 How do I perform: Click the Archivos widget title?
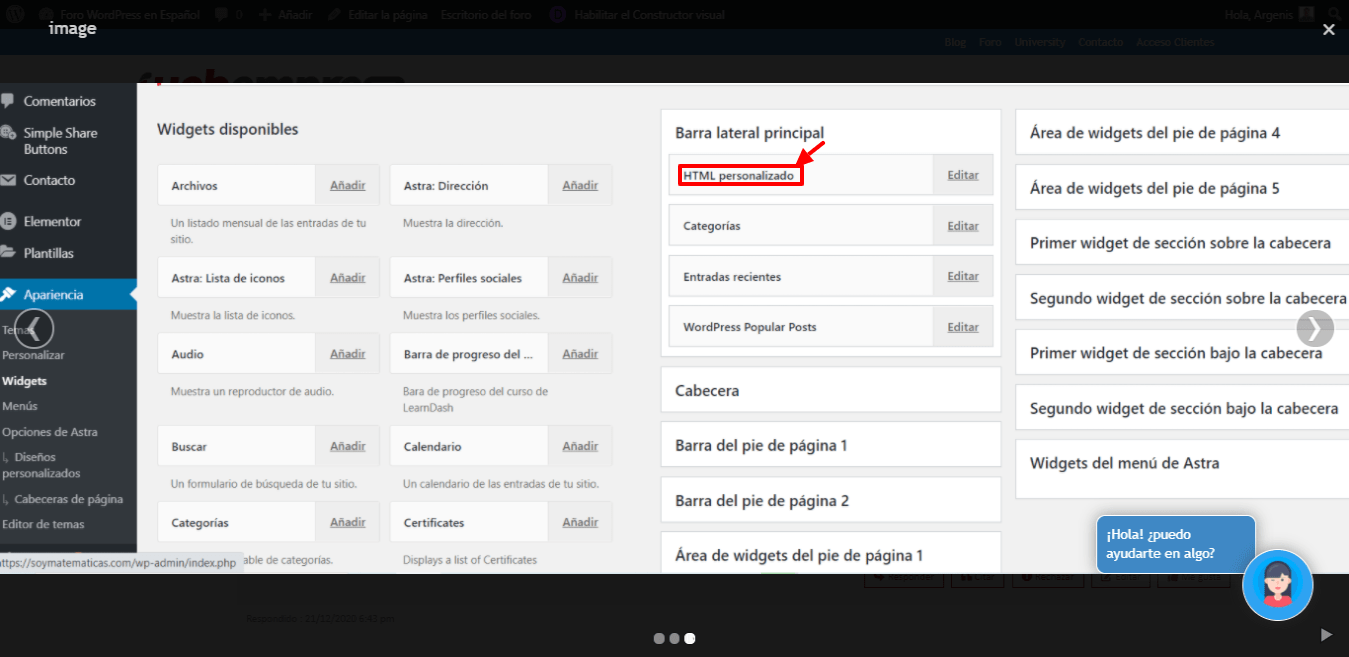click(x=194, y=186)
